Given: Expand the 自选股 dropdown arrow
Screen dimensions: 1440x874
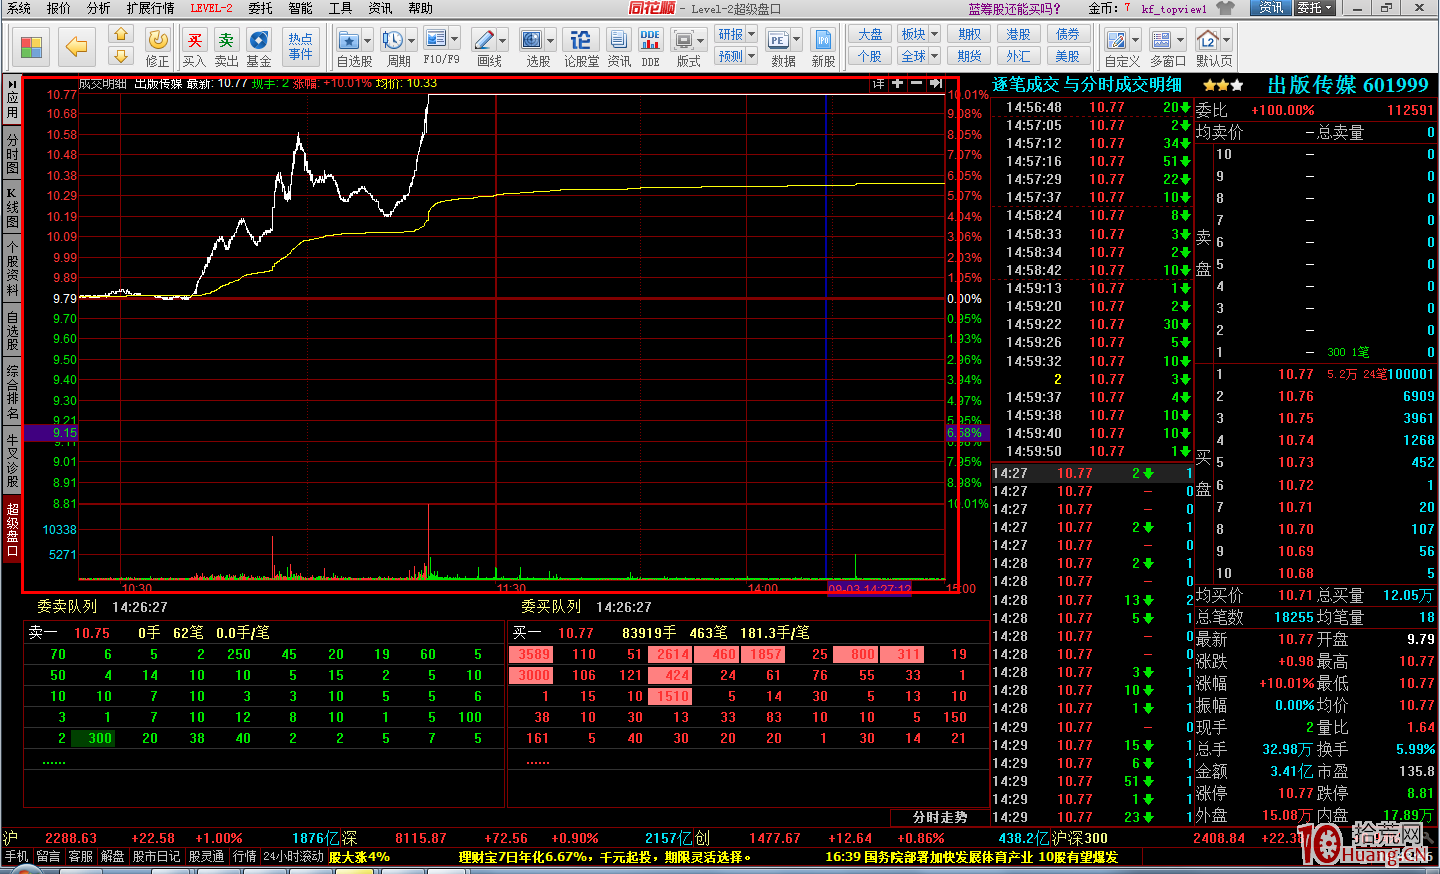Looking at the screenshot, I should (368, 41).
